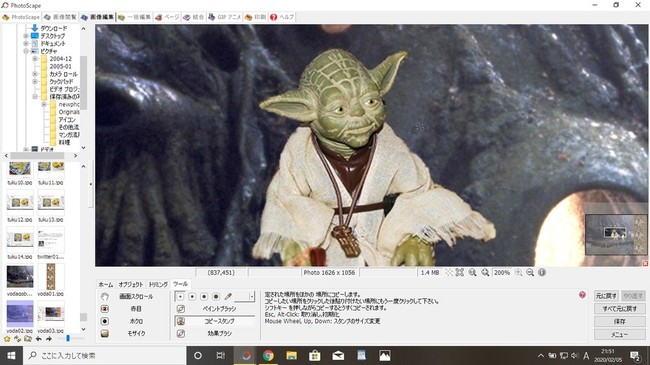This screenshot has height=365, width=650.
Task: Open the 一括編集 batch editor tab
Action: tap(134, 17)
